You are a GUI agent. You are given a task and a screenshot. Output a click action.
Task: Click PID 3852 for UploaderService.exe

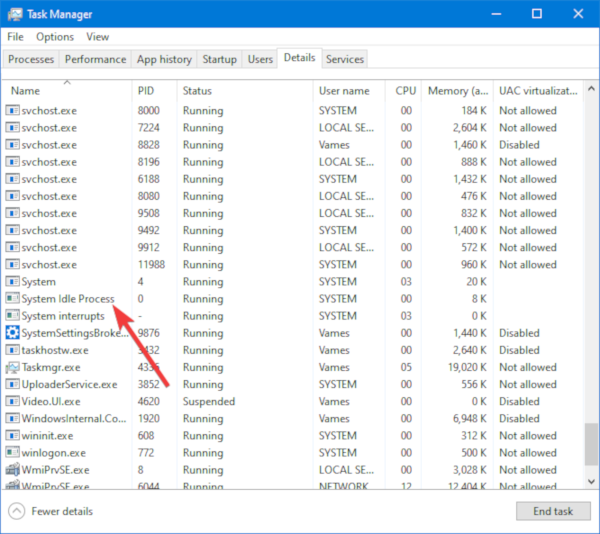[148, 384]
